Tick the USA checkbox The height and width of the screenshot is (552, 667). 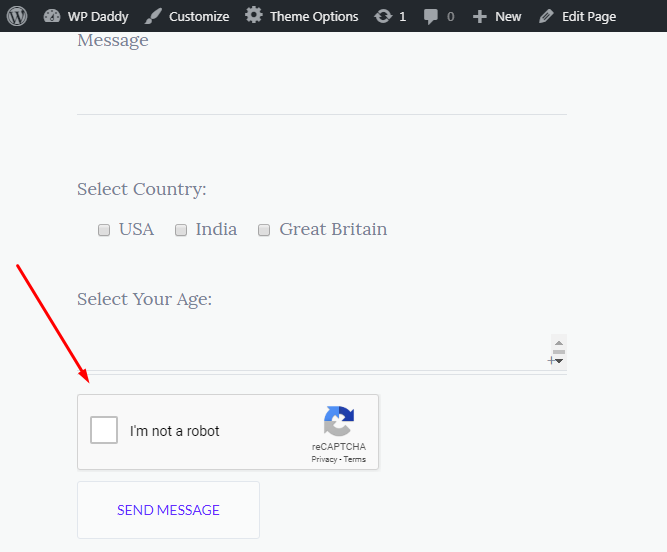coord(104,230)
